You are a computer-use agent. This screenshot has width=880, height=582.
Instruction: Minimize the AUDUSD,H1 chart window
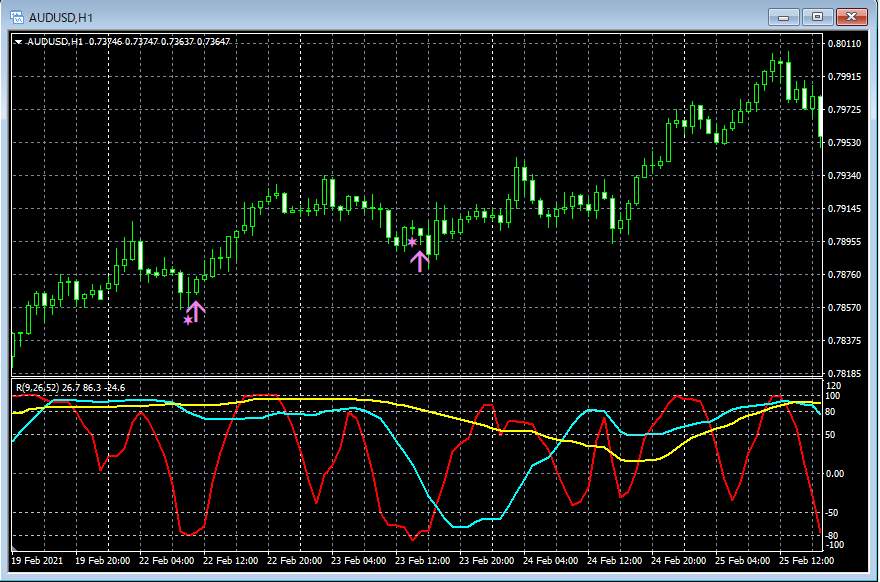[785, 17]
